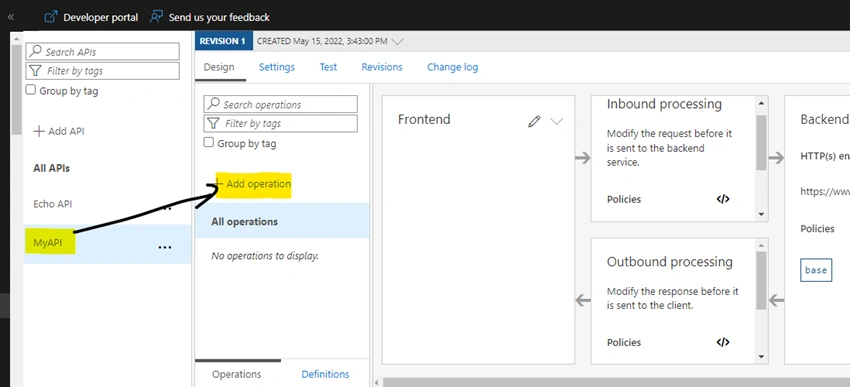The width and height of the screenshot is (850, 387).
Task: Select the Operations bottom tab
Action: [236, 374]
